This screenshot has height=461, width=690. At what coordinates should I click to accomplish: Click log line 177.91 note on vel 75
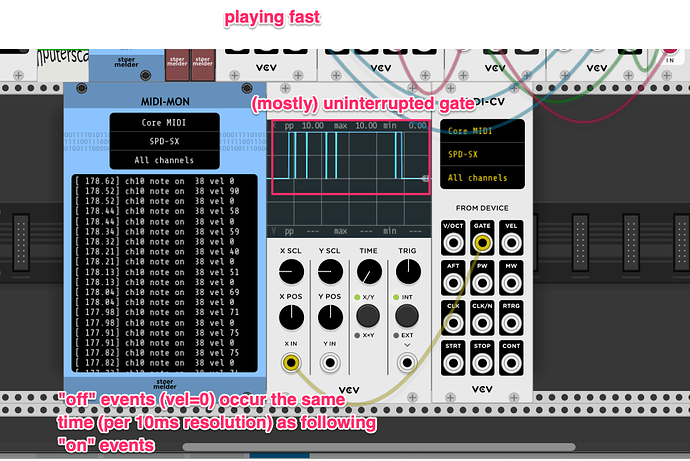click(x=157, y=333)
